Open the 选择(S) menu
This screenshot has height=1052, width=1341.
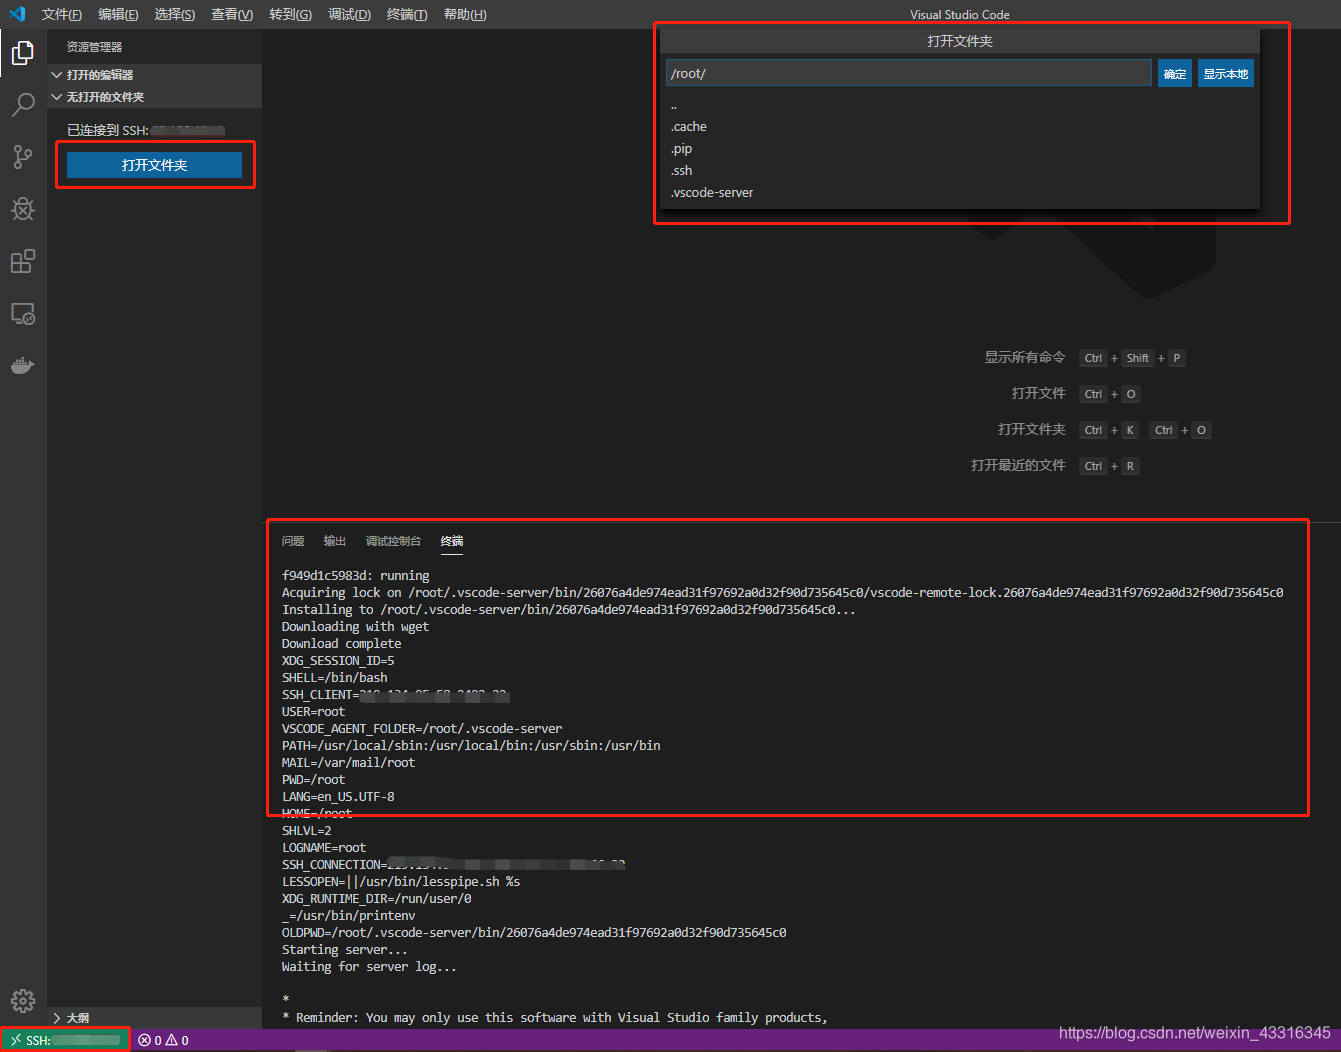175,14
